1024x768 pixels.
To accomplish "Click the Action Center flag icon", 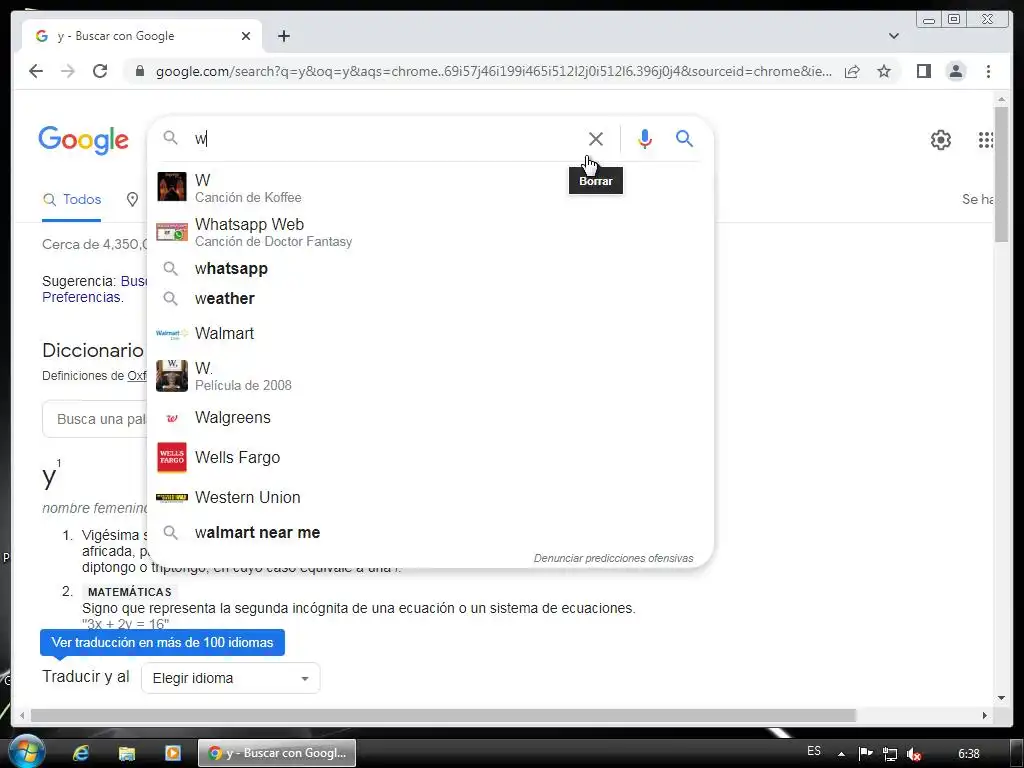I will pyautogui.click(x=865, y=754).
